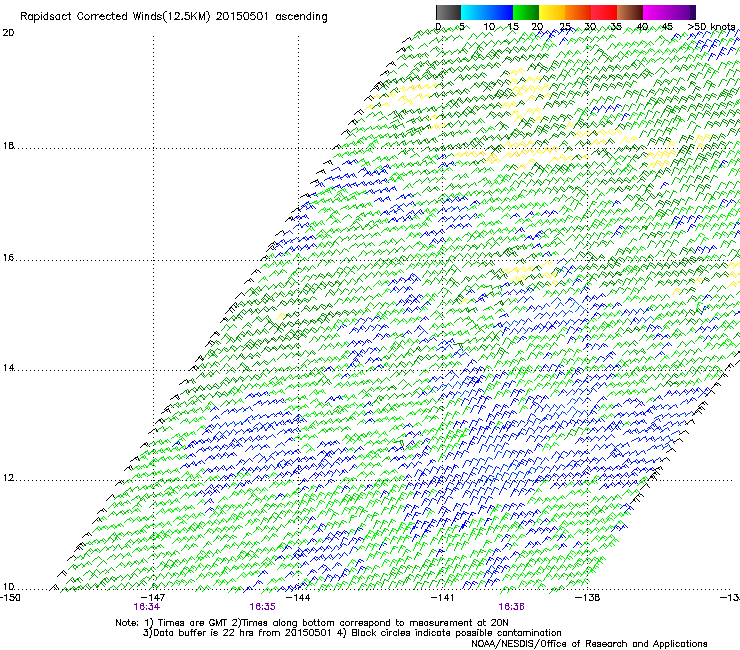Click the latitude axis label '12'
The width and height of the screenshot is (740, 650).
coord(8,478)
